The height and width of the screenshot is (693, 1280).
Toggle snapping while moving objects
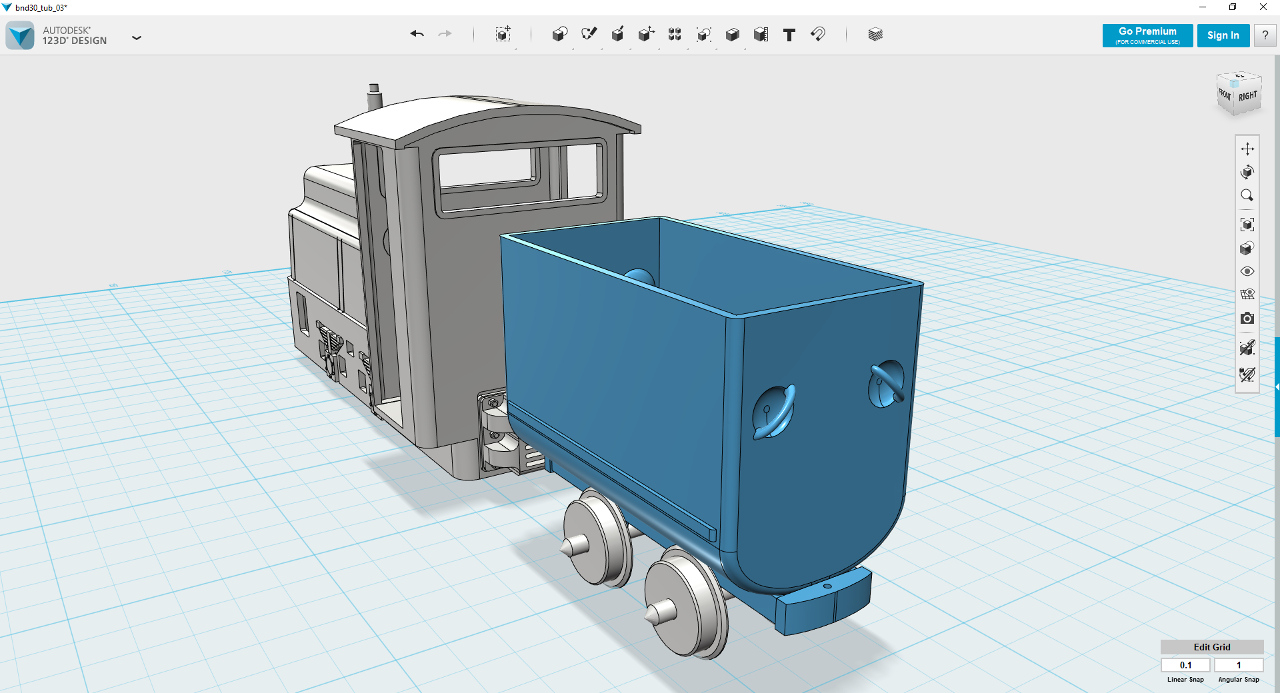[1247, 348]
